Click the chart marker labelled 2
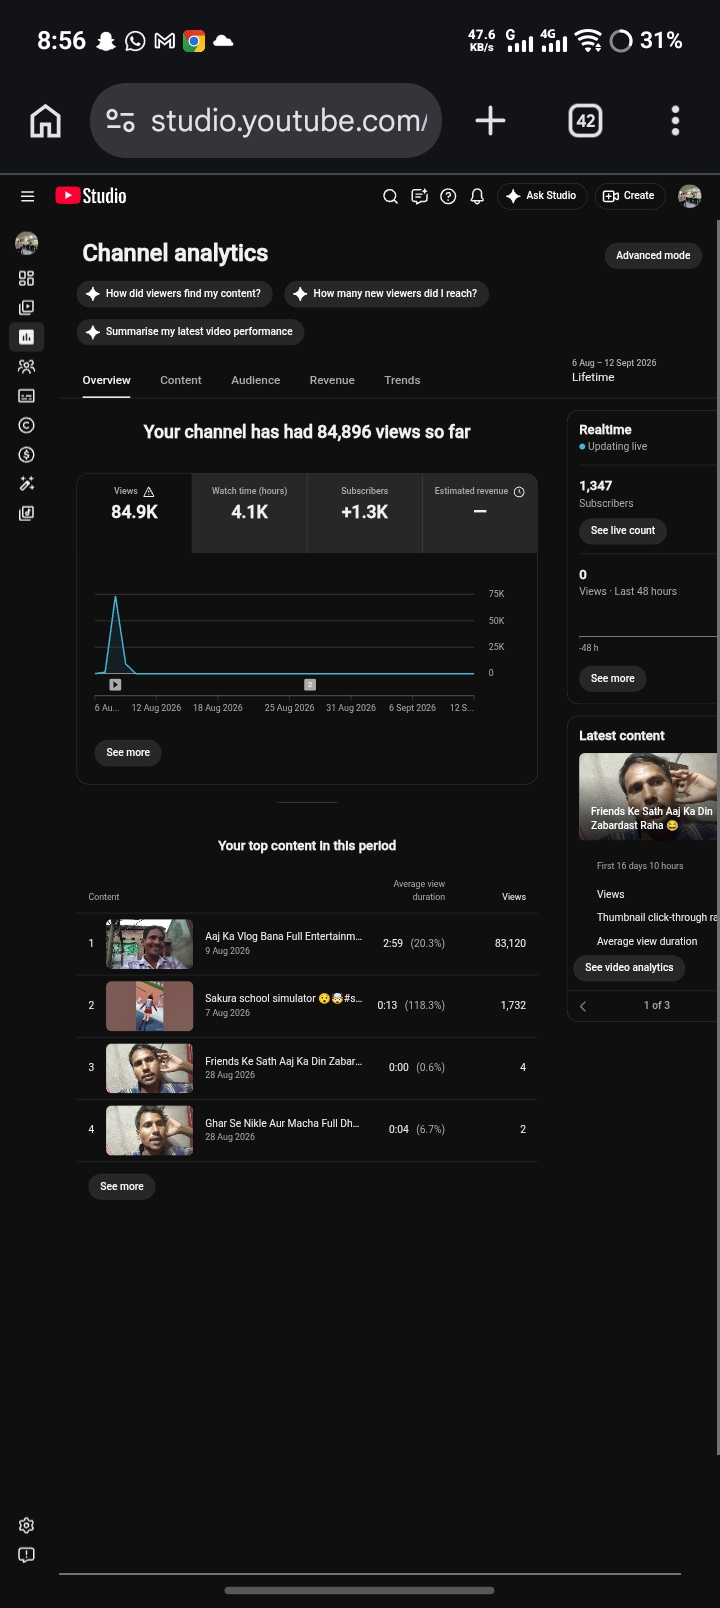The image size is (720, 1608). [310, 685]
